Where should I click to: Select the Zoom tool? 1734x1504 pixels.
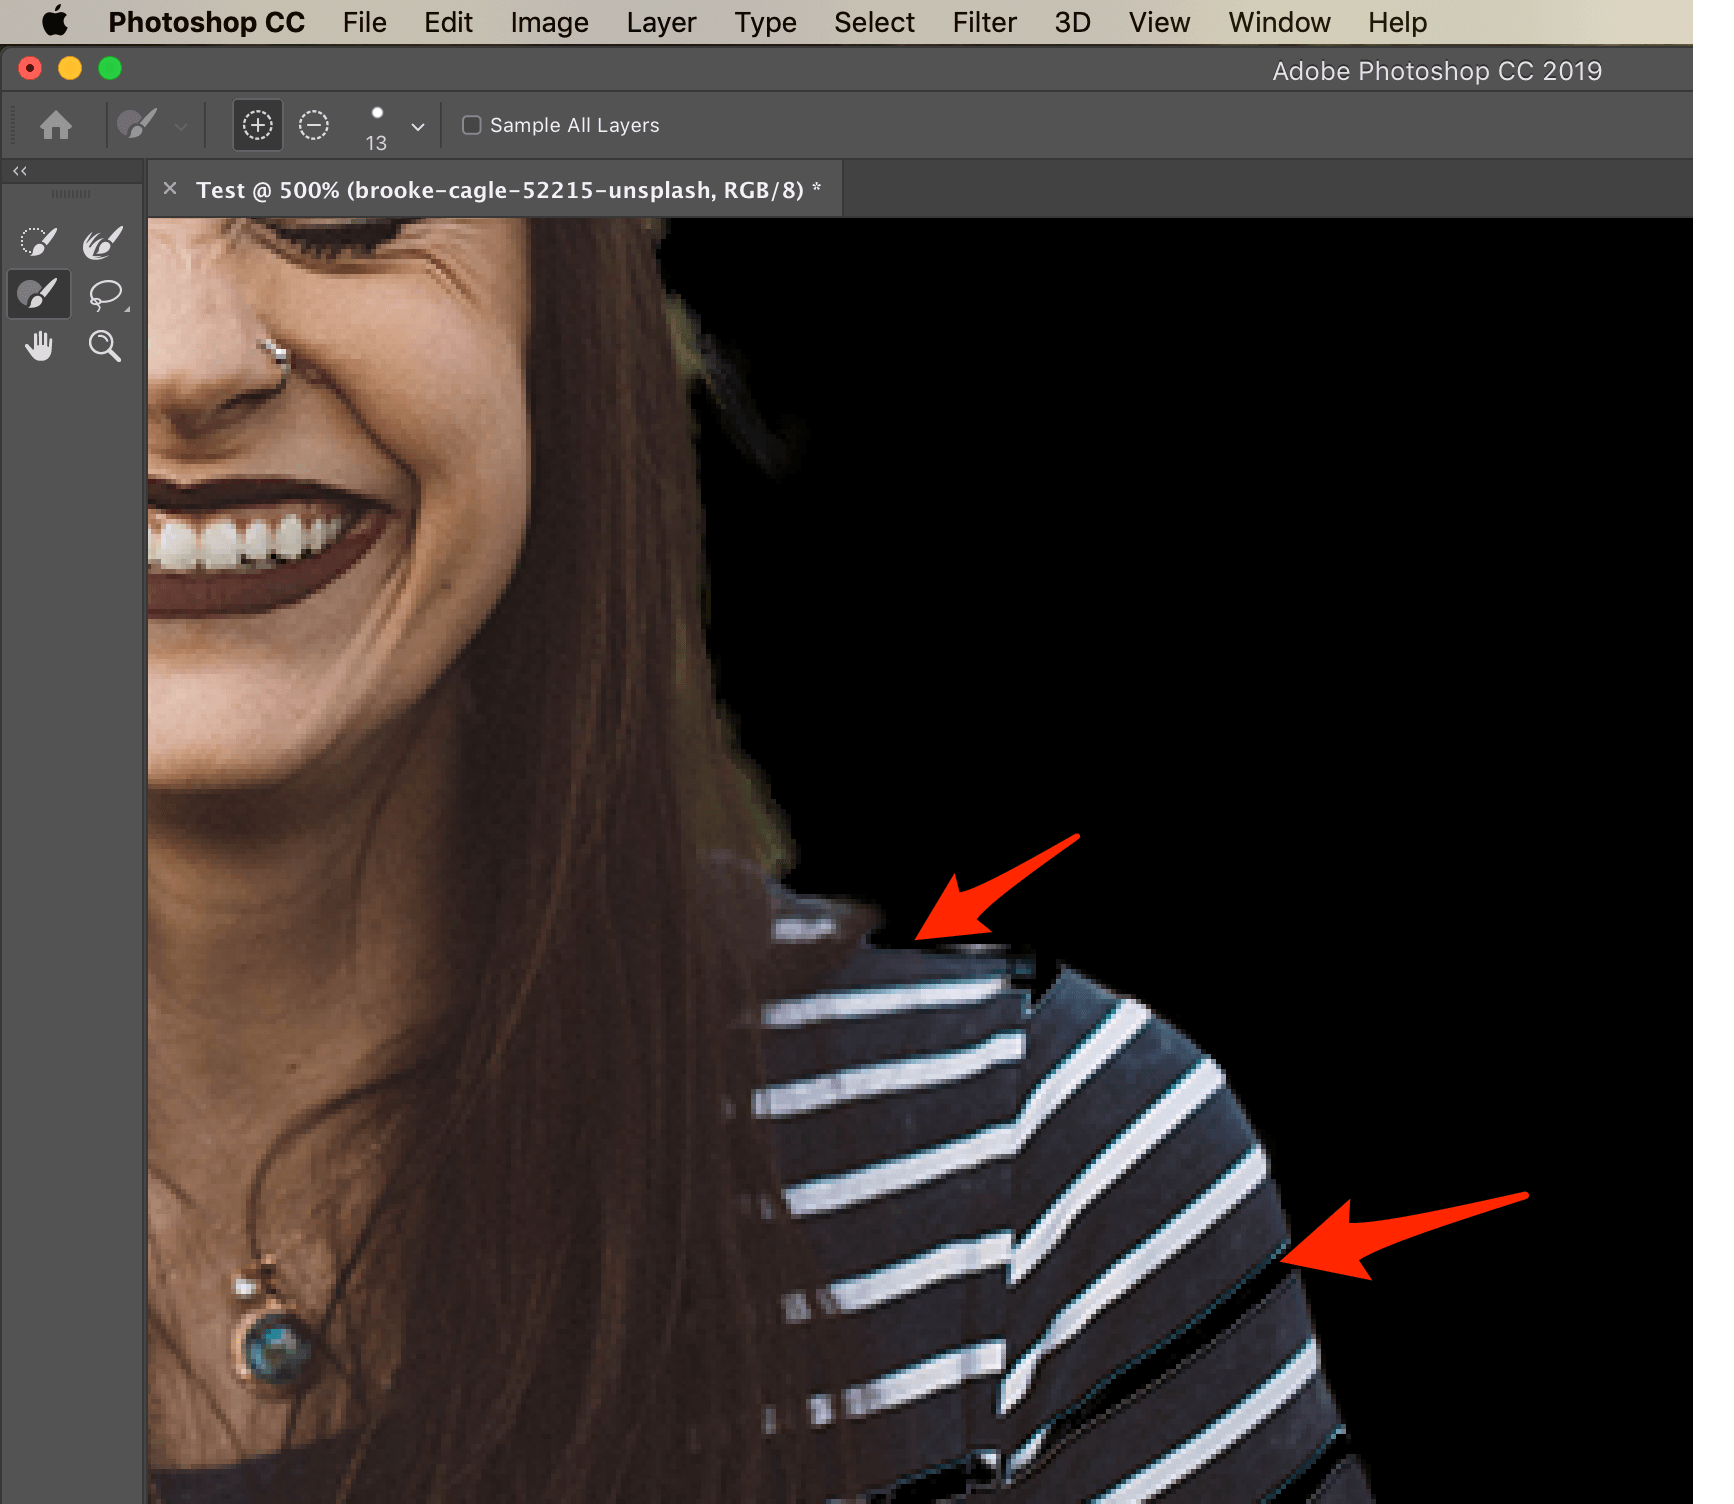(x=105, y=345)
